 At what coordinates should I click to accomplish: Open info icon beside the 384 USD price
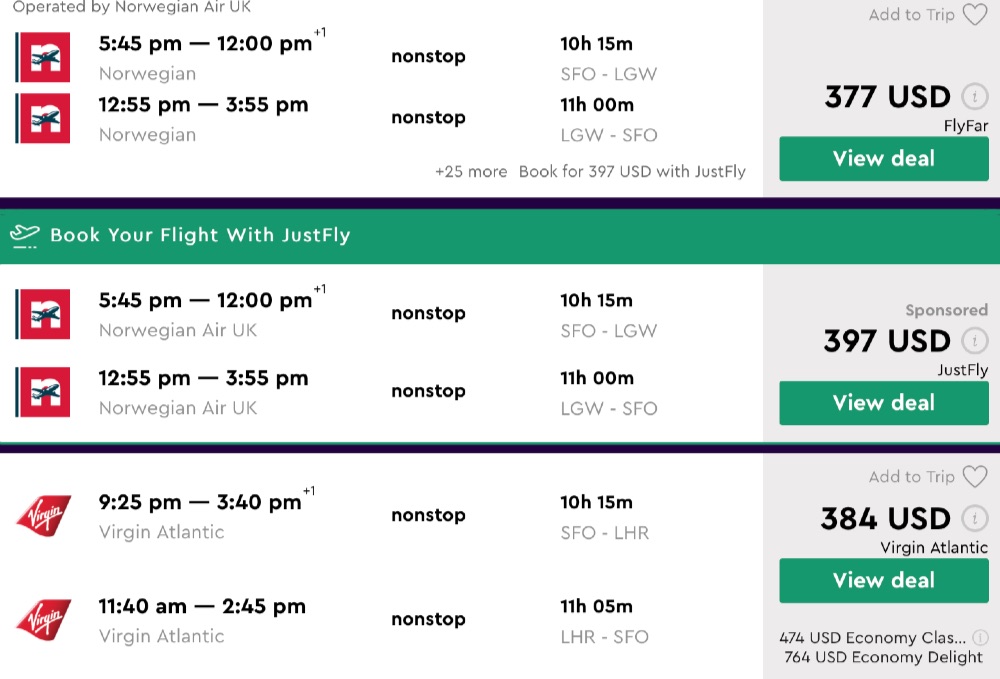[x=974, y=519]
